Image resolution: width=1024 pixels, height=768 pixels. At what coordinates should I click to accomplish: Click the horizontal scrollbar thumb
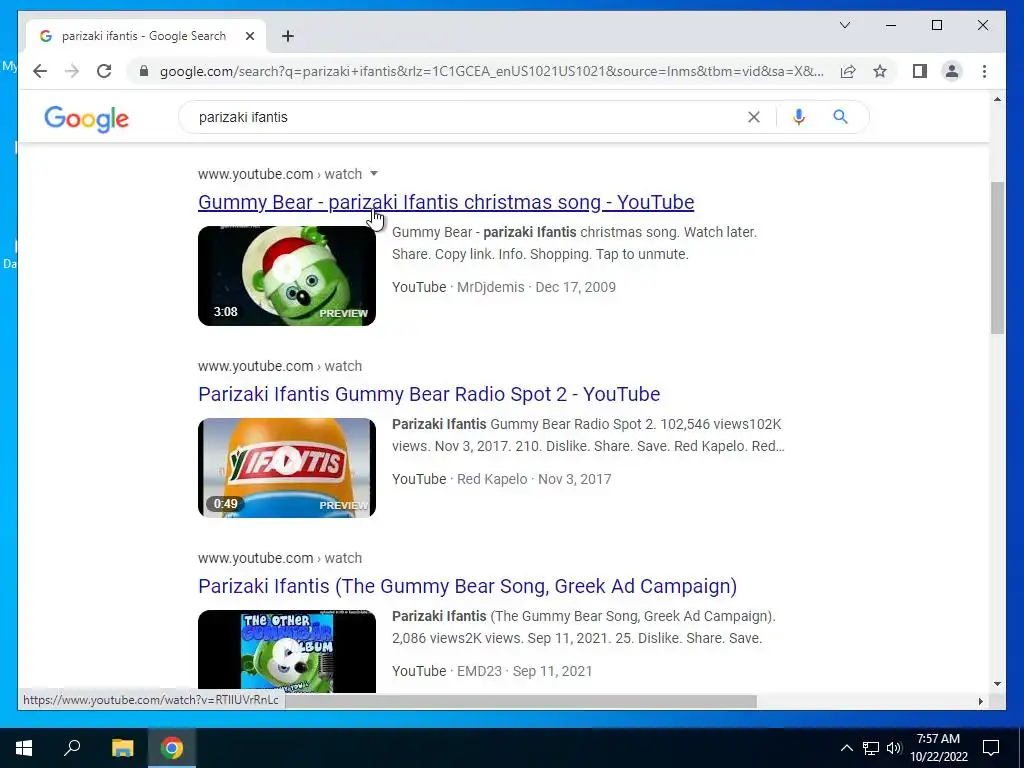(520, 701)
